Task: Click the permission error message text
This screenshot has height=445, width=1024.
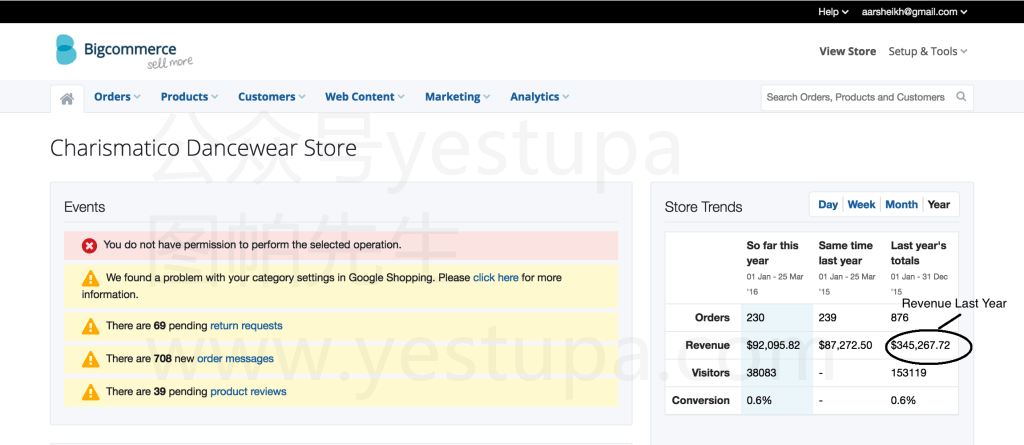Action: pos(253,245)
